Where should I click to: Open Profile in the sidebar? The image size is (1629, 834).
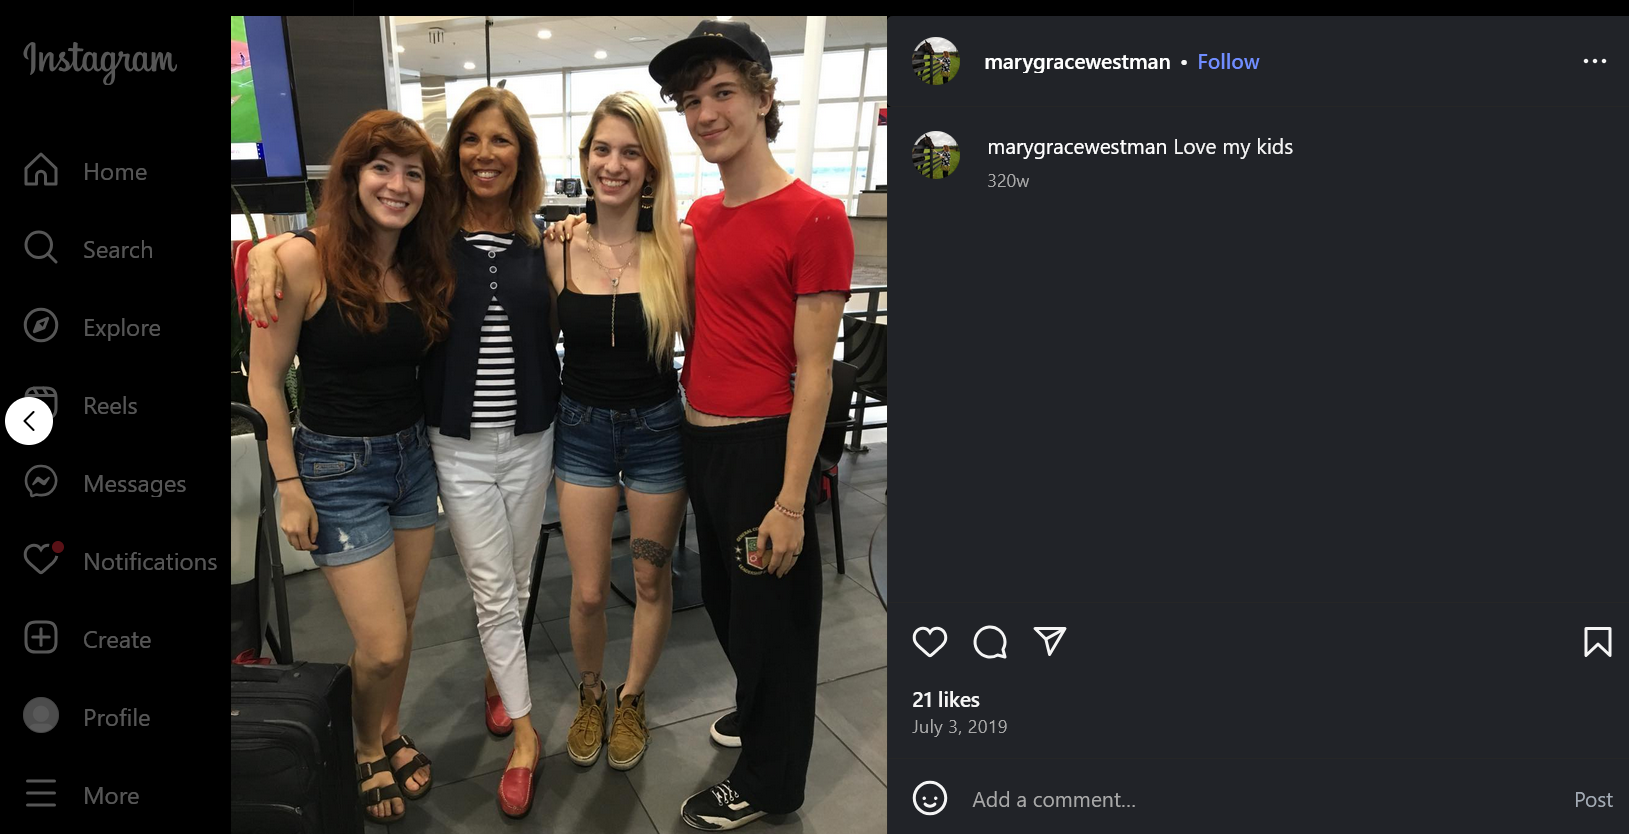(x=86, y=717)
